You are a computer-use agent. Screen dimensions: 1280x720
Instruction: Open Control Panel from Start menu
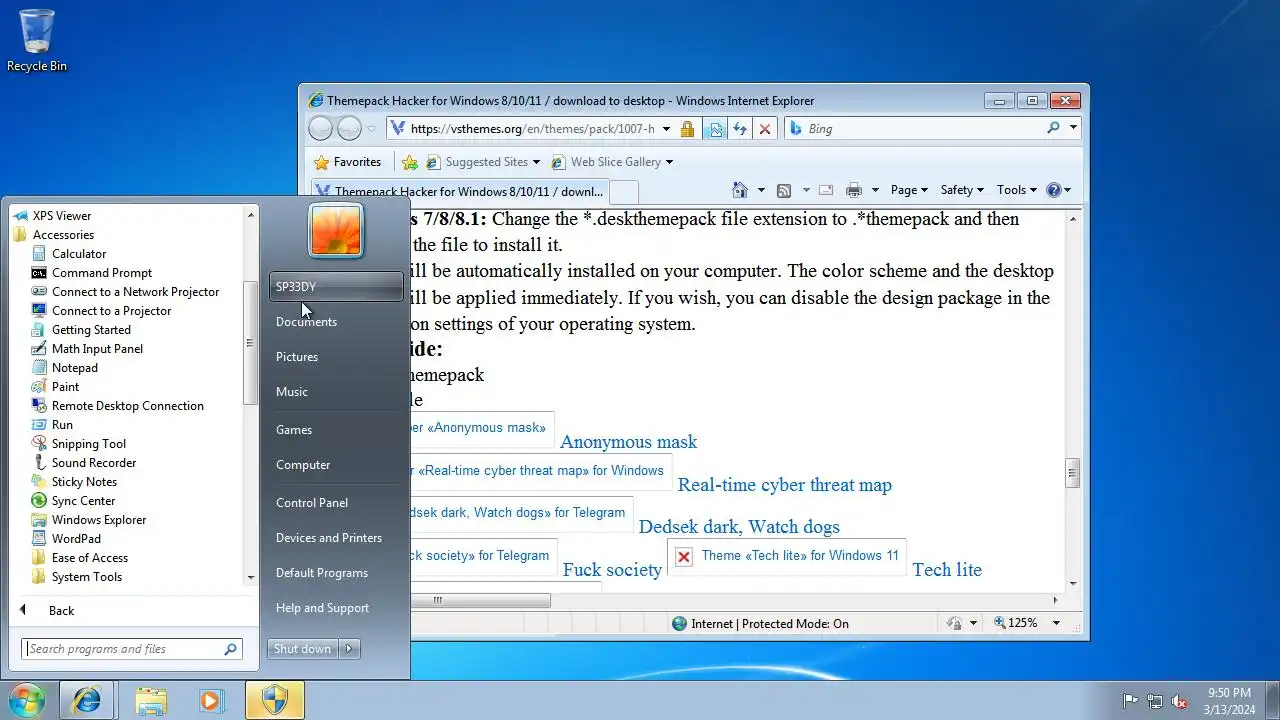[x=312, y=503]
